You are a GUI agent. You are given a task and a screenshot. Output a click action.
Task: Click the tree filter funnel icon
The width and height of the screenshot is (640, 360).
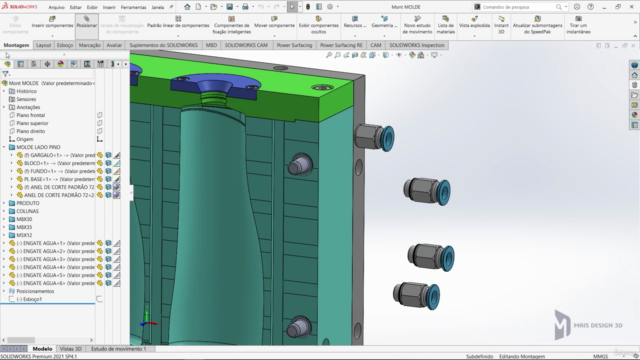5,74
